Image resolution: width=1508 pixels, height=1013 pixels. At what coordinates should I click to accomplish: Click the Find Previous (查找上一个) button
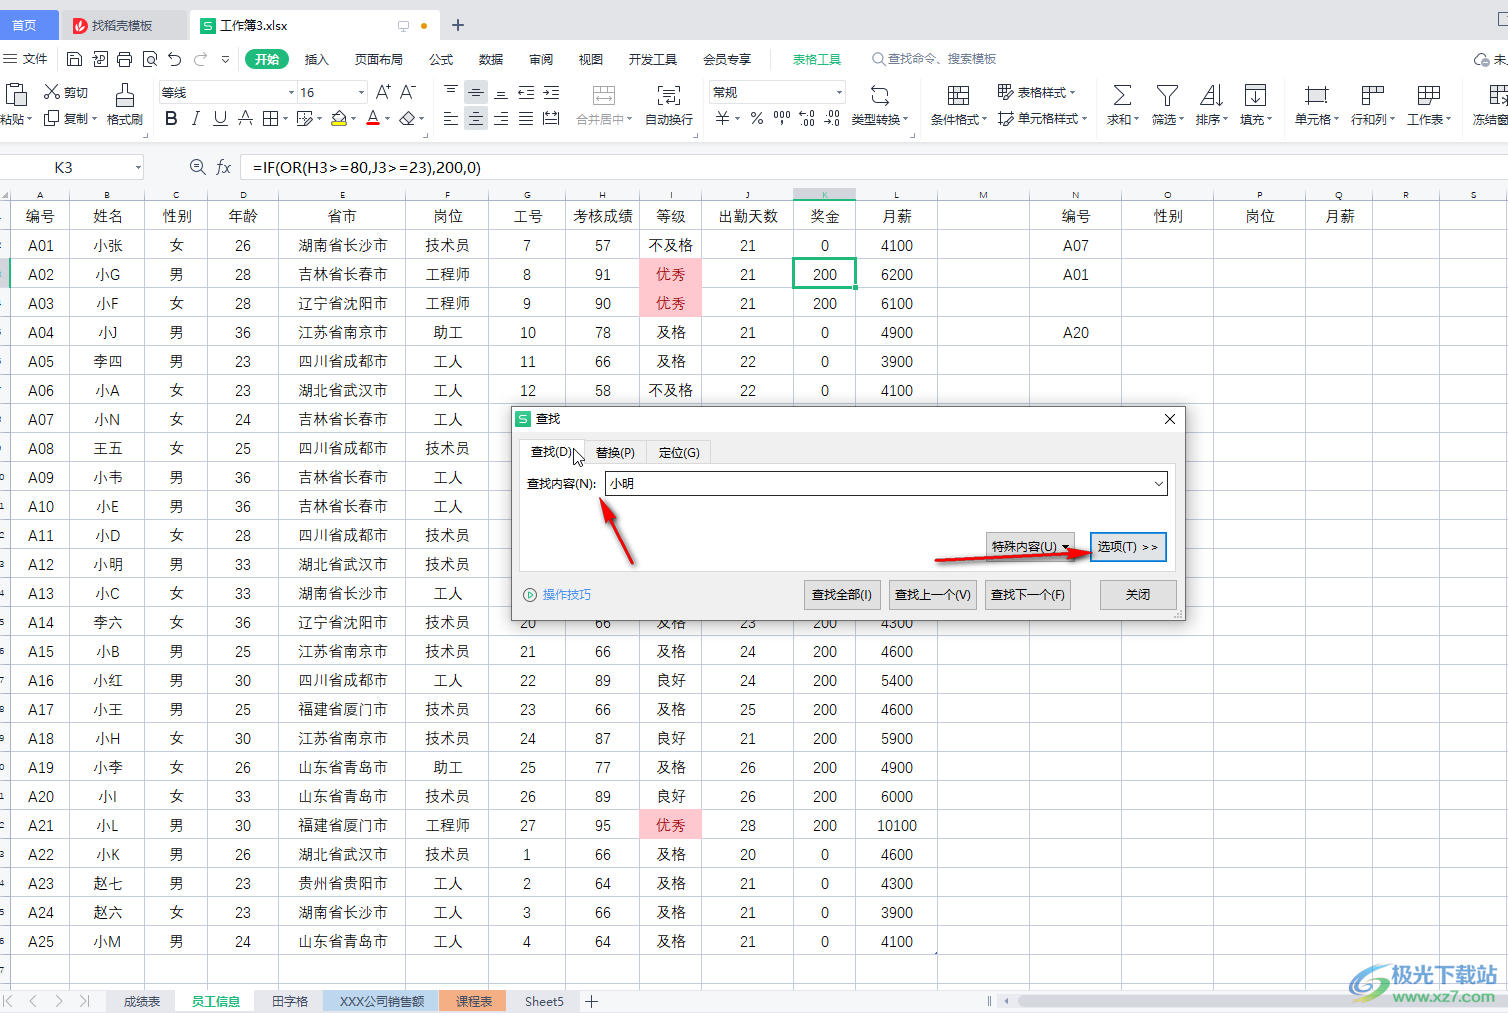click(932, 594)
